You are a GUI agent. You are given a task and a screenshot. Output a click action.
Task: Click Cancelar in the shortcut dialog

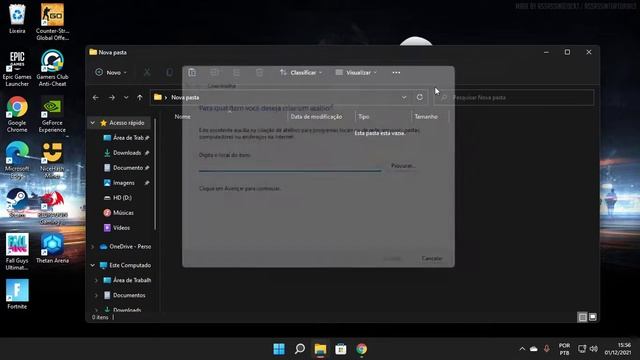click(x=432, y=258)
